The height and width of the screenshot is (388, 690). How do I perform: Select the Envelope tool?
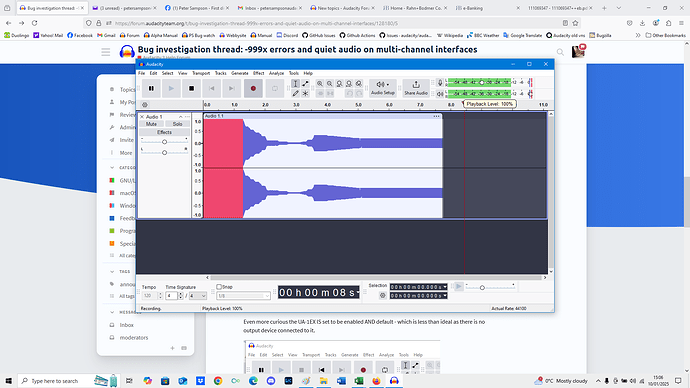coord(305,84)
